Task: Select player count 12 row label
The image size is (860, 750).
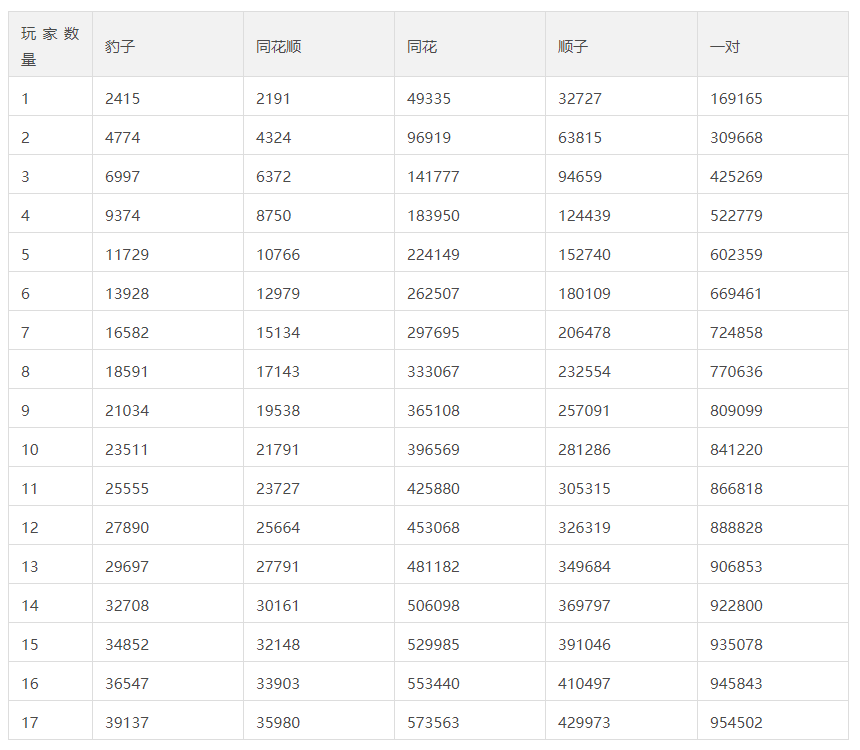Action: [30, 528]
